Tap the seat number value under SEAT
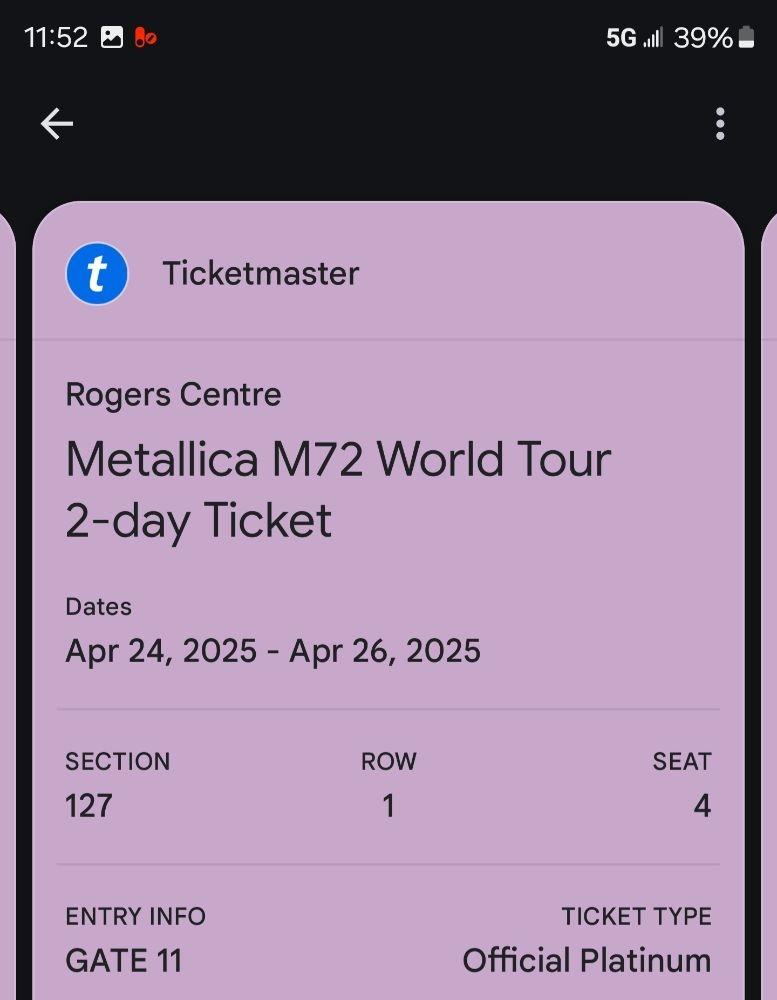Image resolution: width=777 pixels, height=1000 pixels. (702, 806)
